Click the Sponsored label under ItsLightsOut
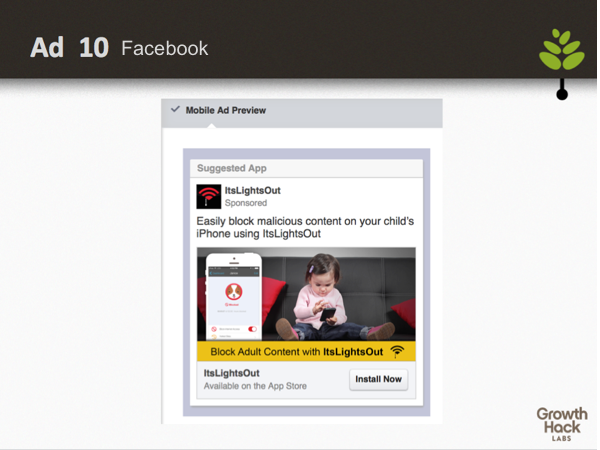Image resolution: width=600 pixels, height=450 pixels. (246, 203)
